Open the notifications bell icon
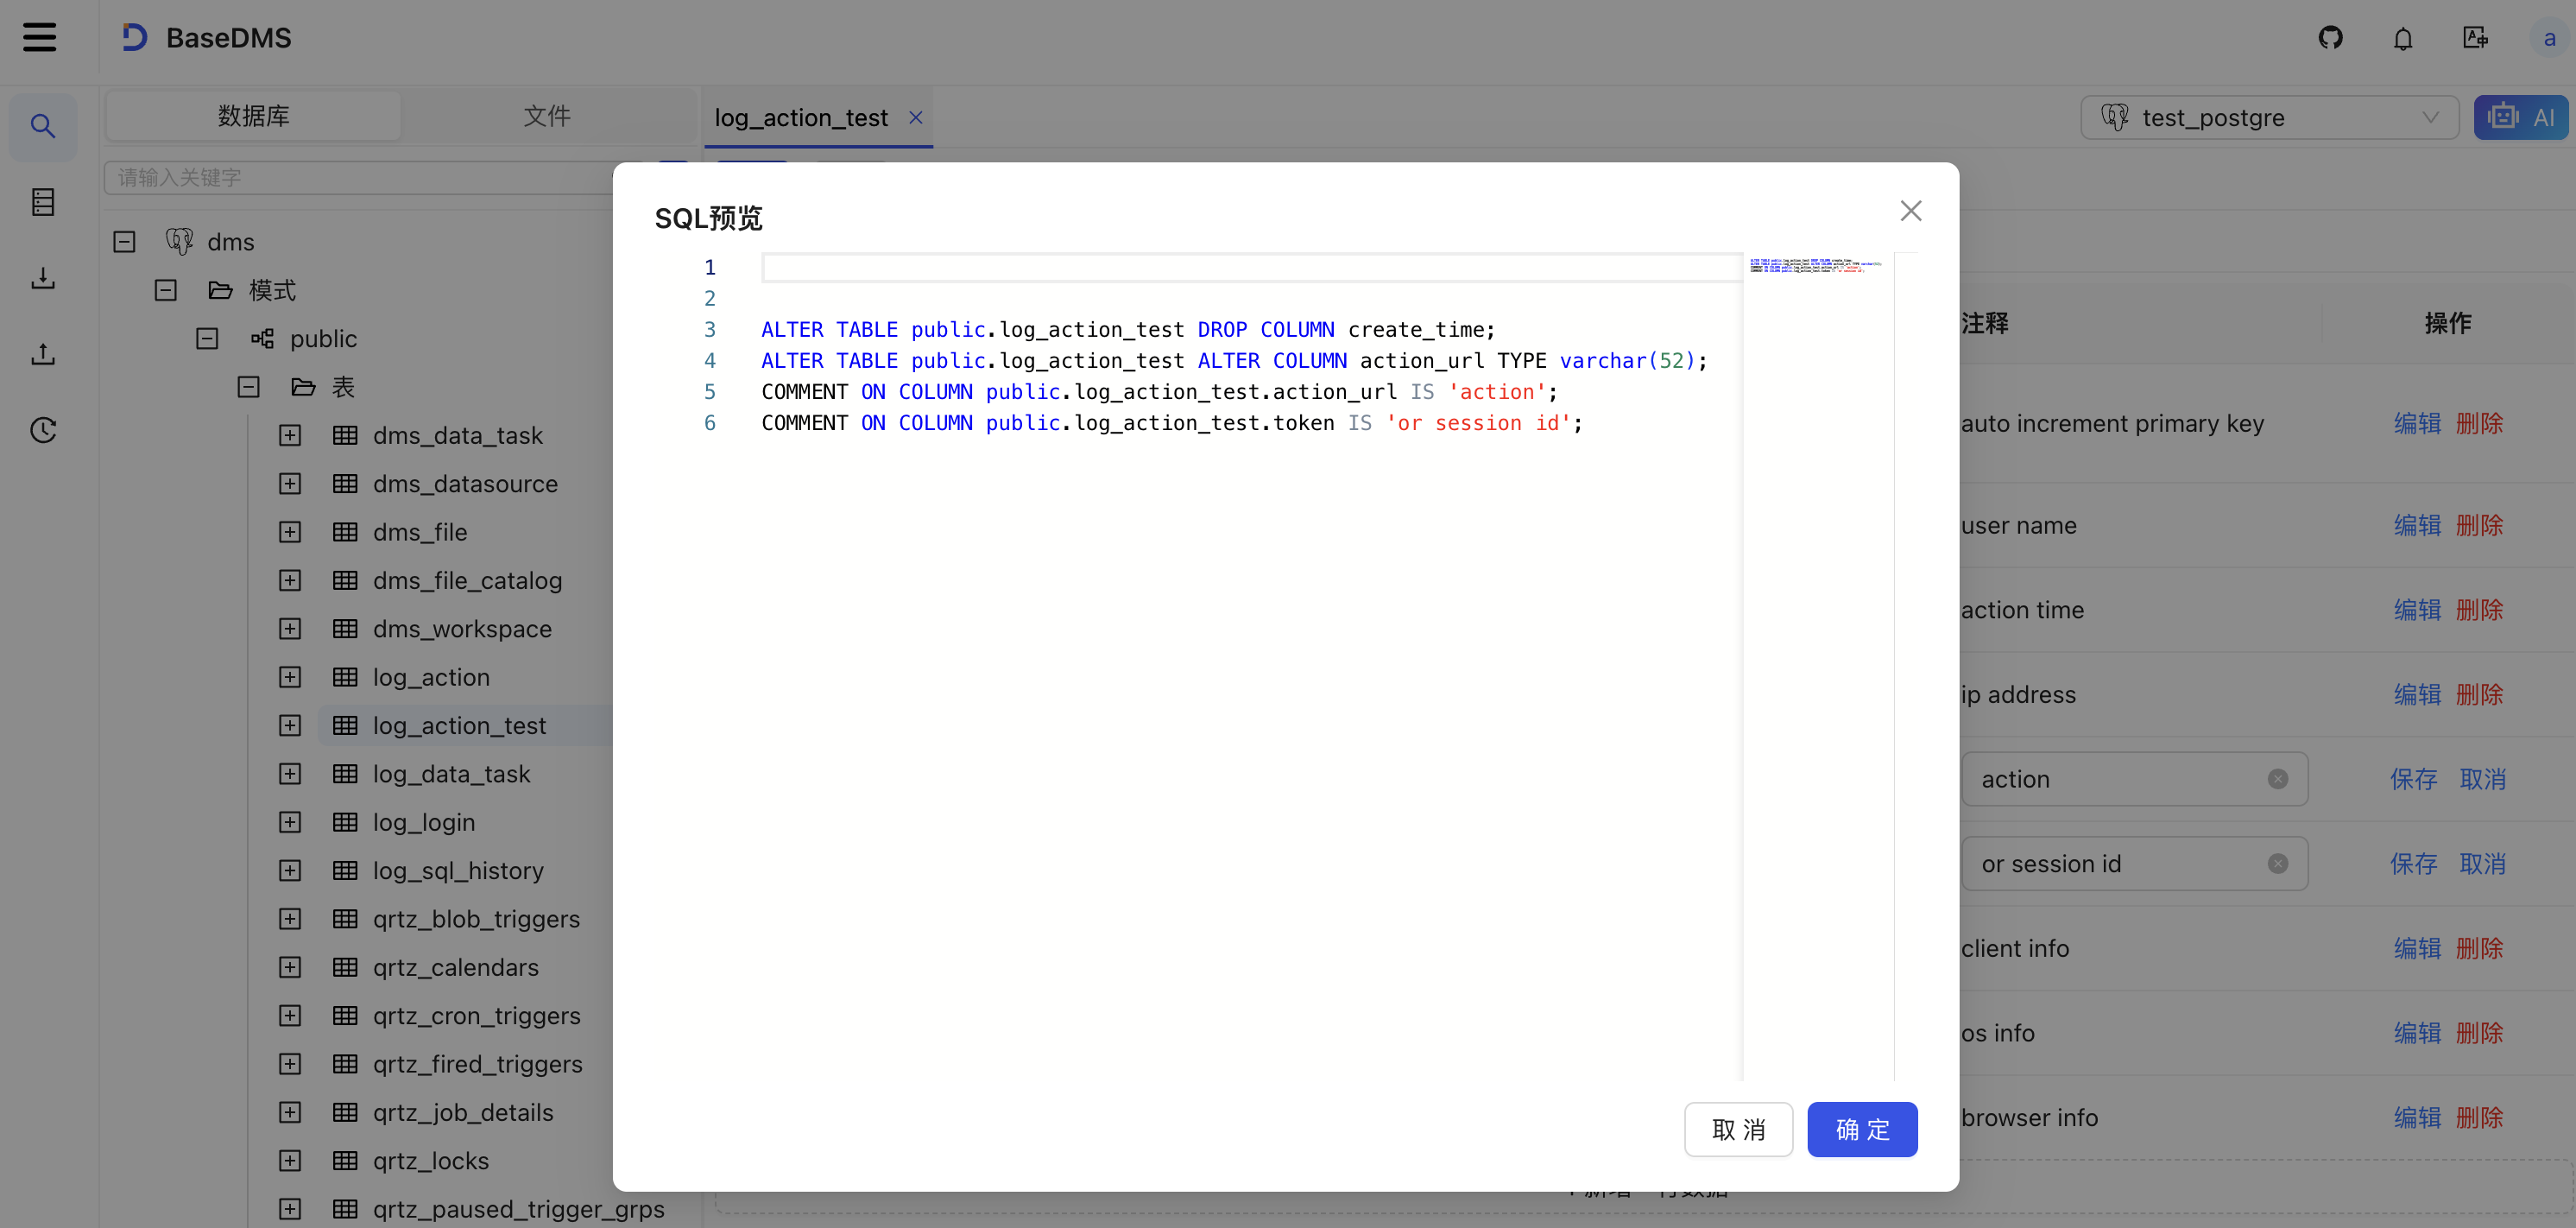This screenshot has height=1228, width=2576. (2403, 38)
